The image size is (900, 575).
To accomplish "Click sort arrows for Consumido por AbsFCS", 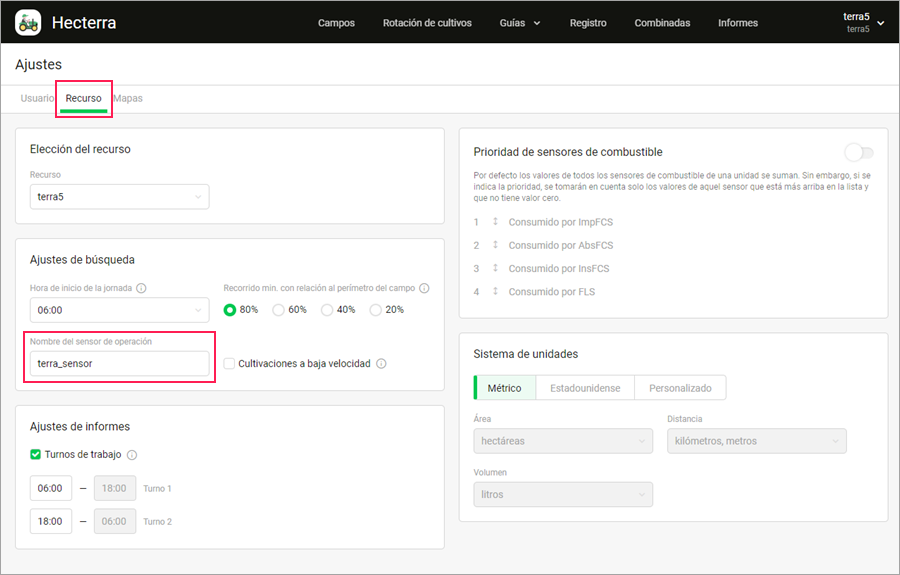I will [x=495, y=245].
